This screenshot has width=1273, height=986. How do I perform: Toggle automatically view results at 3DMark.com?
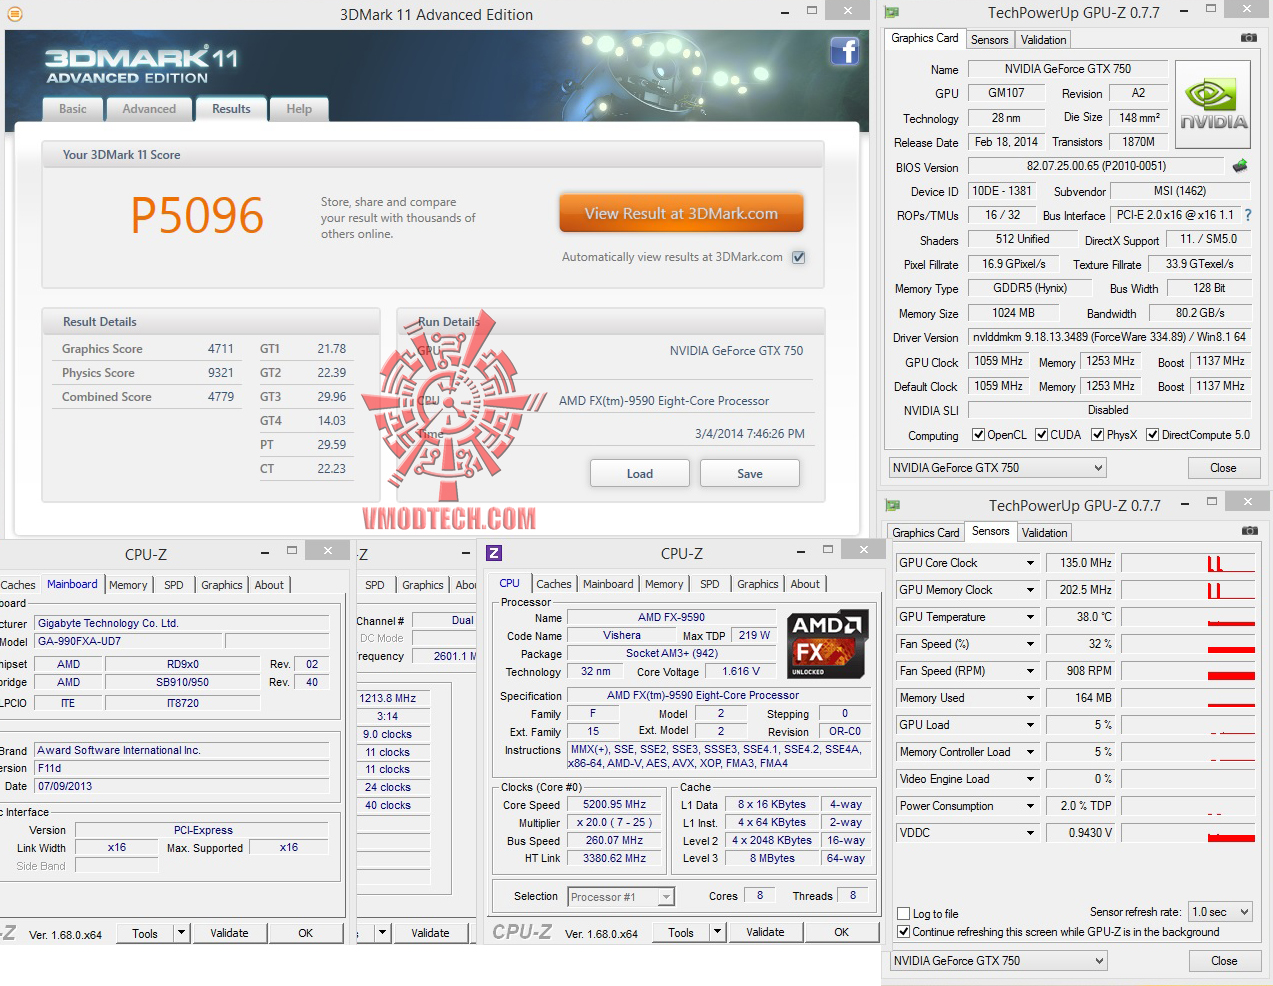[798, 257]
